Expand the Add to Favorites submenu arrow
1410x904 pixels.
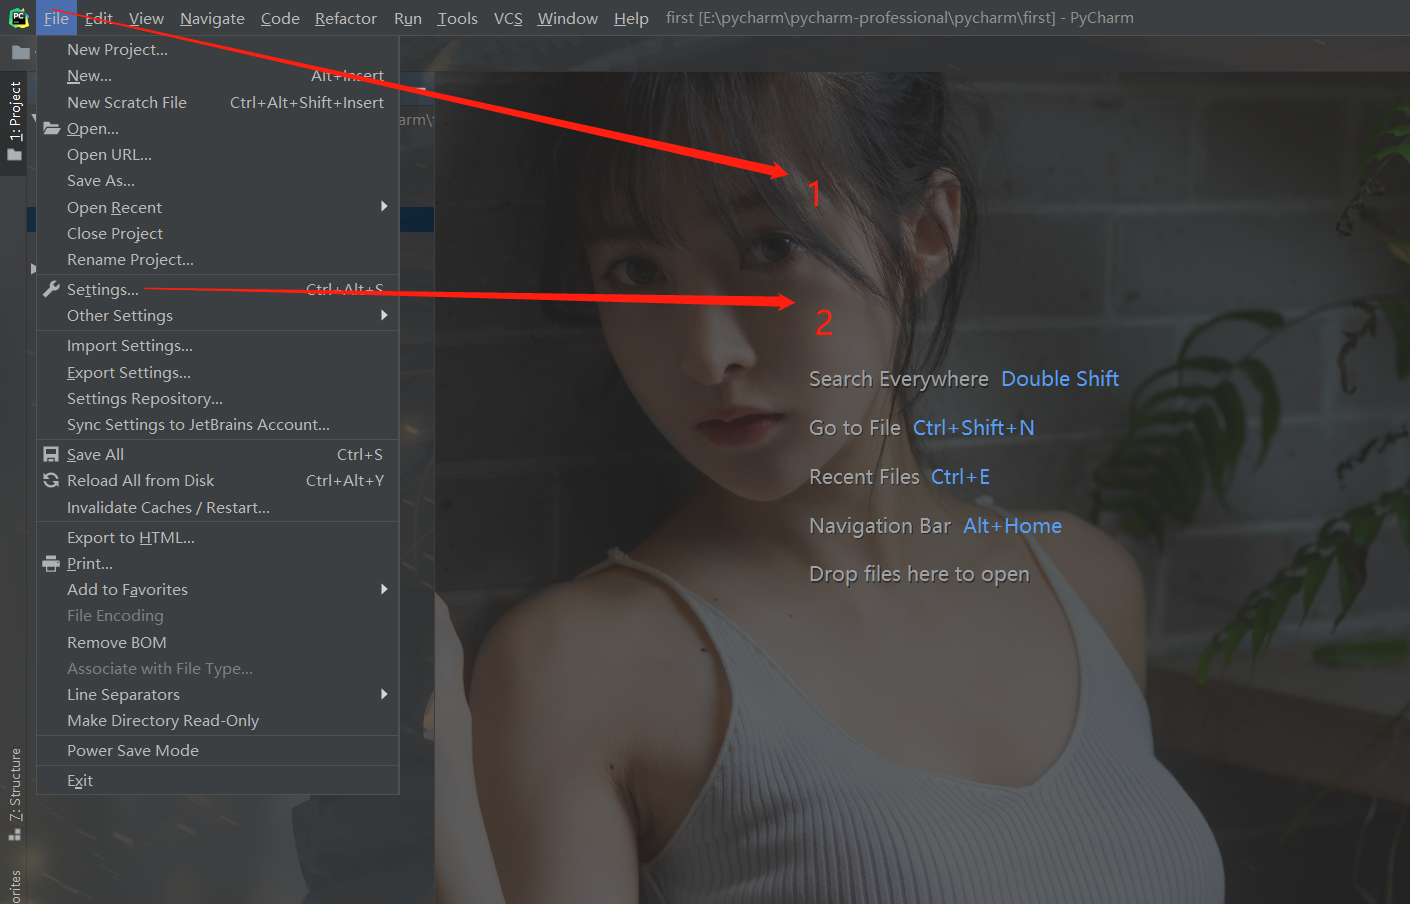(x=384, y=589)
